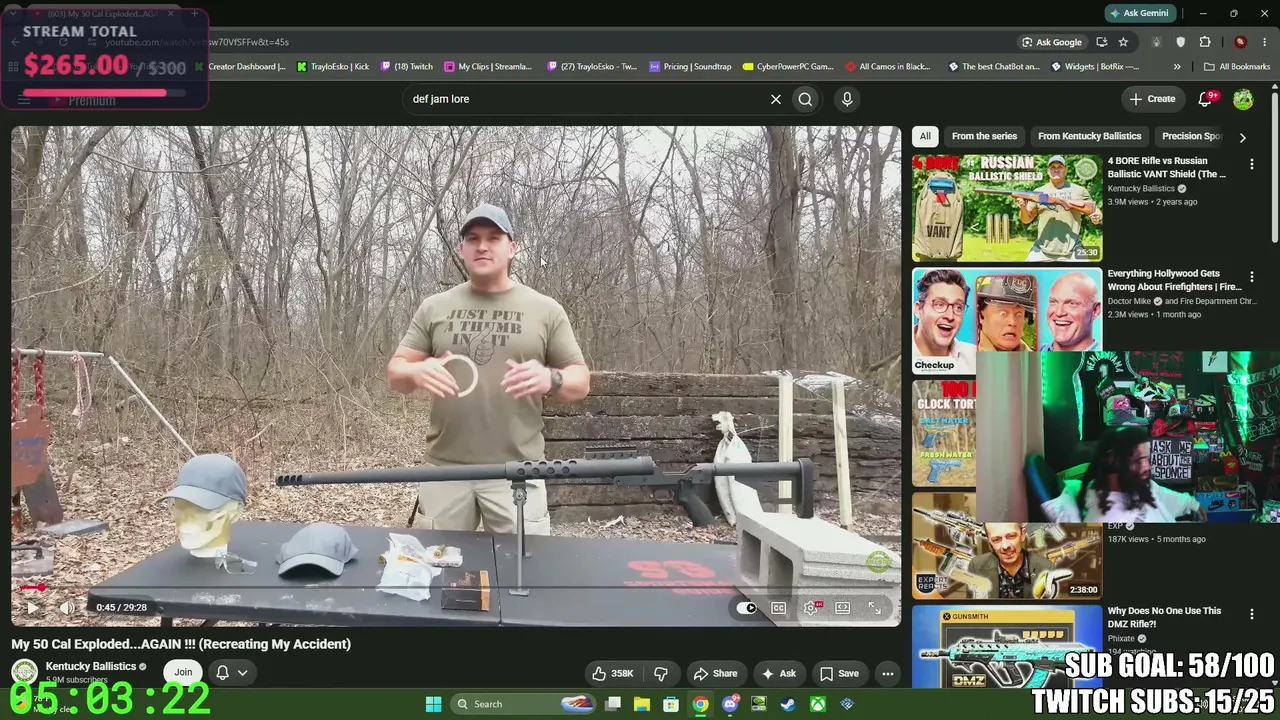1280x720 pixels.
Task: Open more actions menu below video
Action: 887,673
